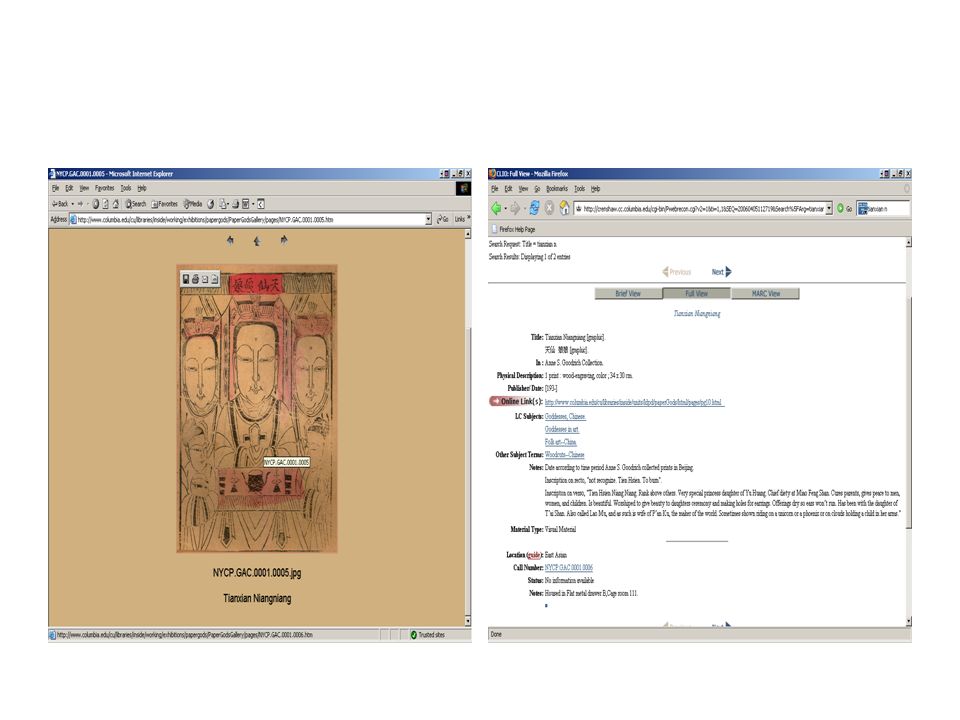Viewport: 960px width, 720px height.
Task: Click the Back button in Internet Explorer
Action: [60, 204]
